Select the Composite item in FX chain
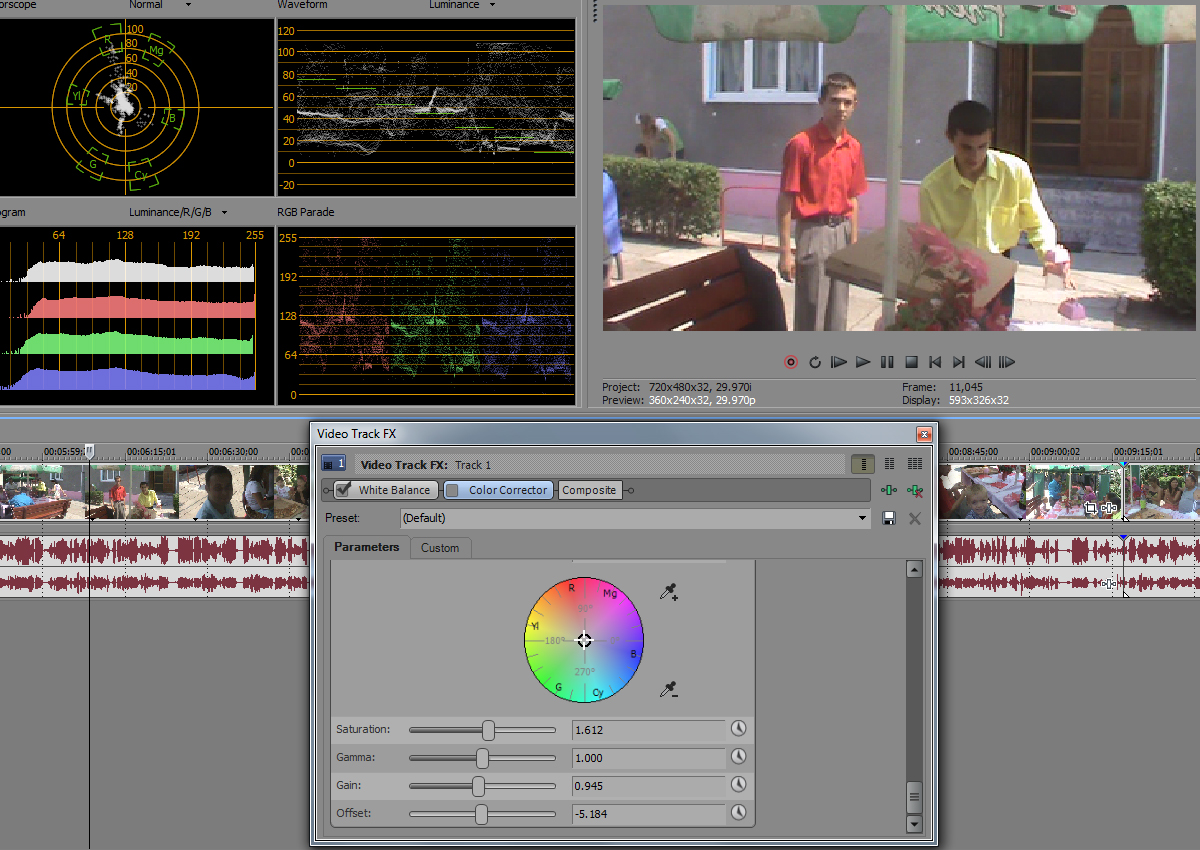The height and width of the screenshot is (850, 1200). pos(589,490)
